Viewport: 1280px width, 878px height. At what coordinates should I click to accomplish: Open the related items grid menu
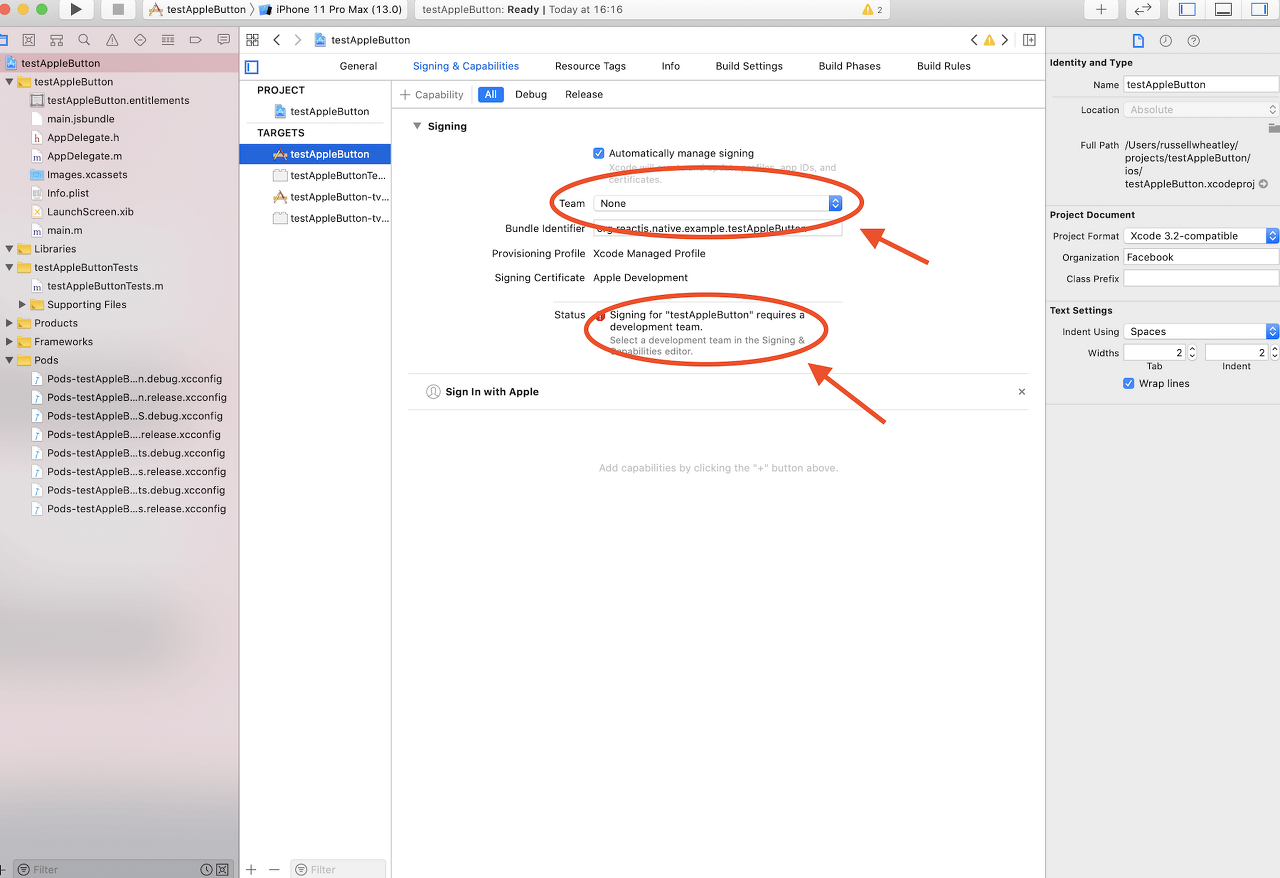(x=252, y=40)
